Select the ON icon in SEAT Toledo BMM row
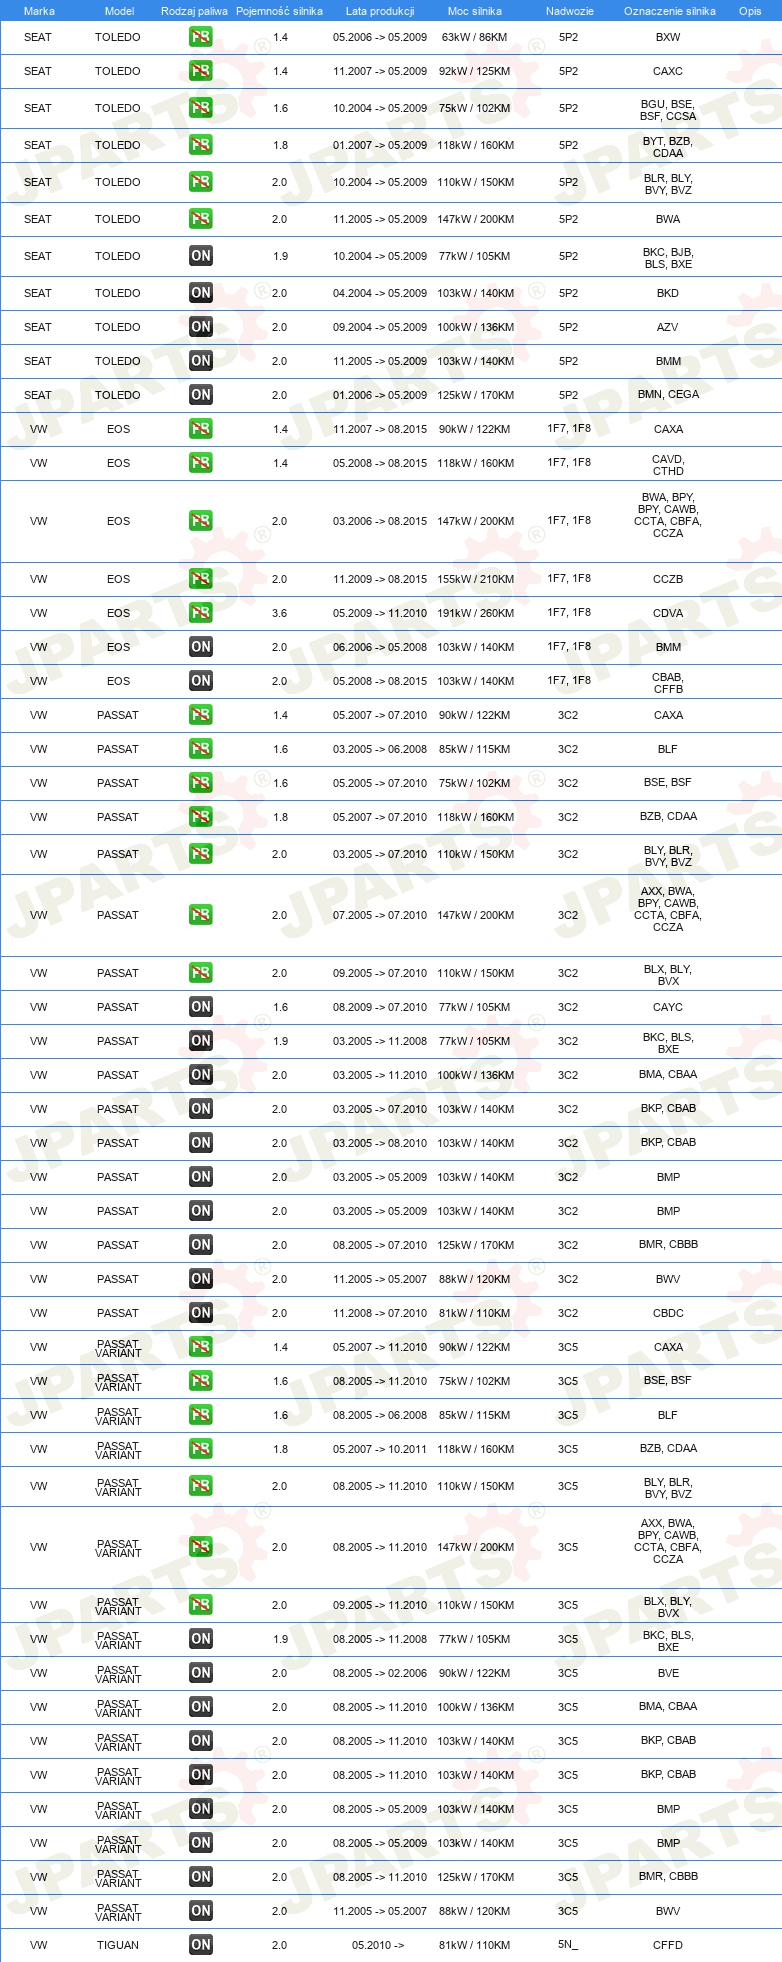The width and height of the screenshot is (782, 1962). click(x=201, y=361)
